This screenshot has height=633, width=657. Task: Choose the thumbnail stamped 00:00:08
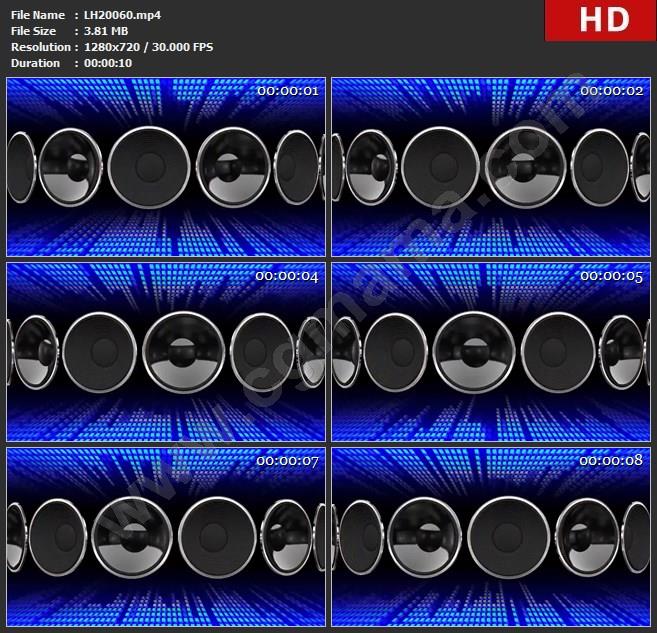click(x=490, y=536)
